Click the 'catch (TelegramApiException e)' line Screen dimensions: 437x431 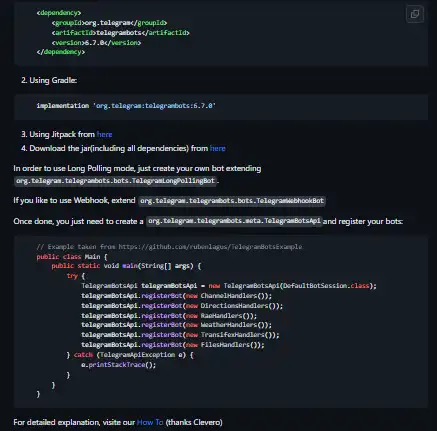(x=130, y=355)
